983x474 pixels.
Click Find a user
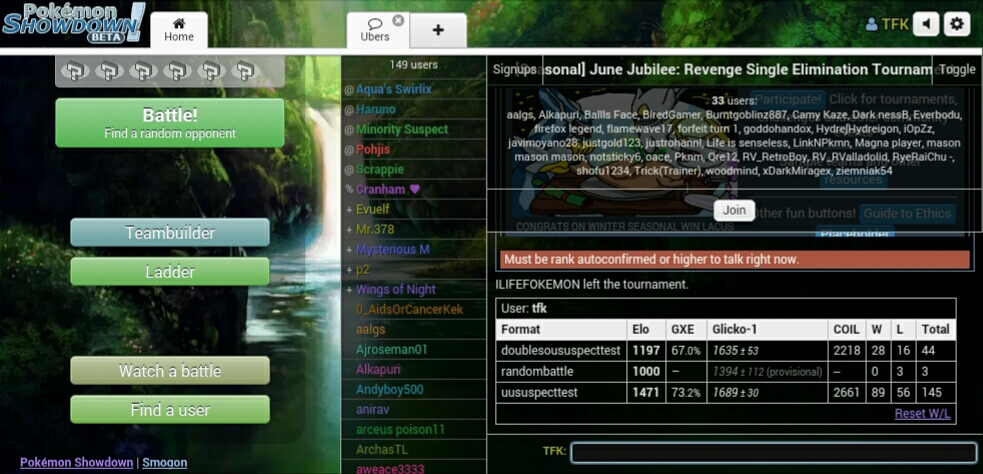click(x=170, y=409)
